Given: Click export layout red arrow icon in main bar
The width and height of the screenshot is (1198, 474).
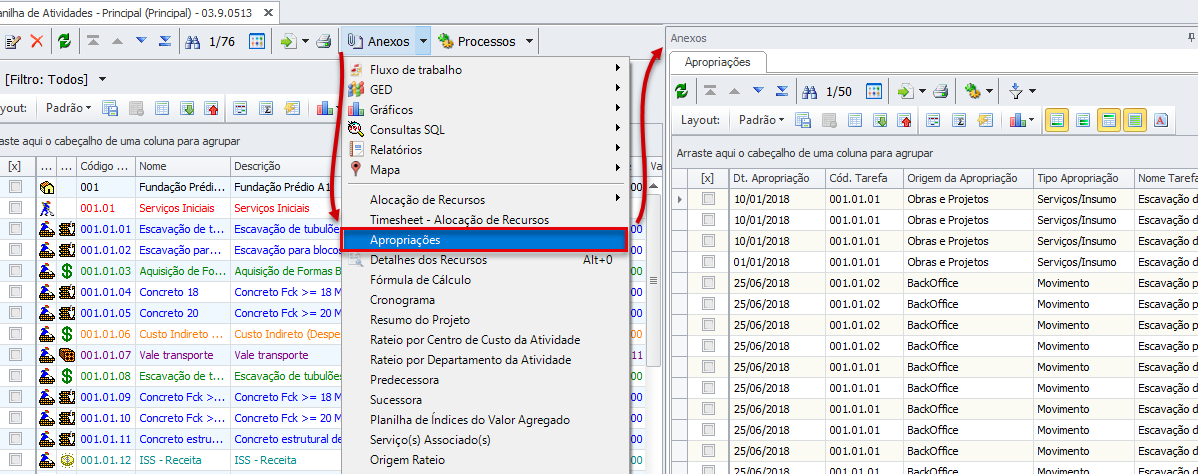Looking at the screenshot, I should pyautogui.click(x=212, y=108).
